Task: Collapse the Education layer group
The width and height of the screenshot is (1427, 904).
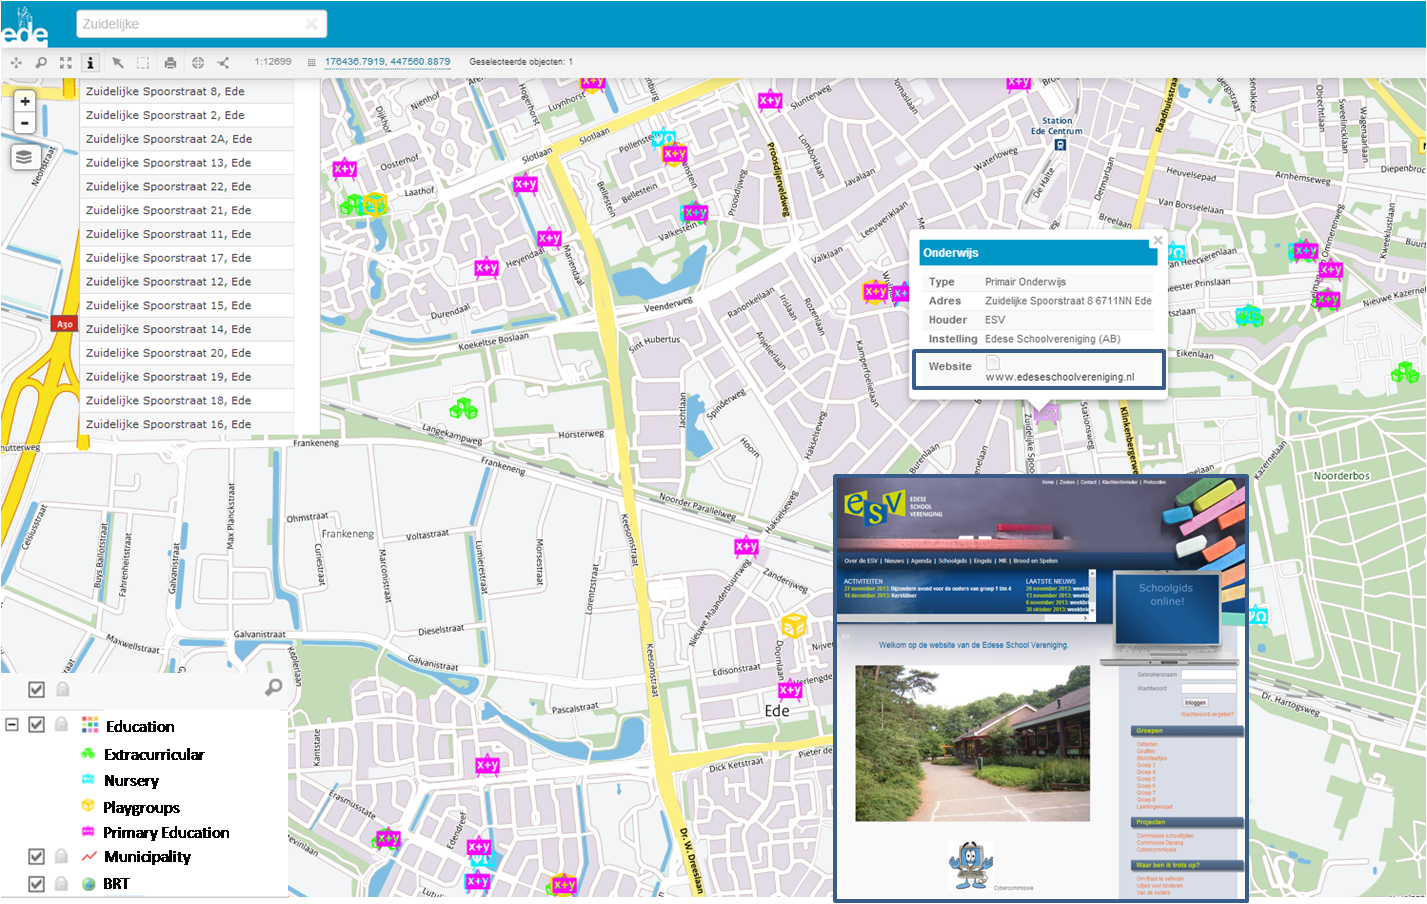Action: (12, 724)
